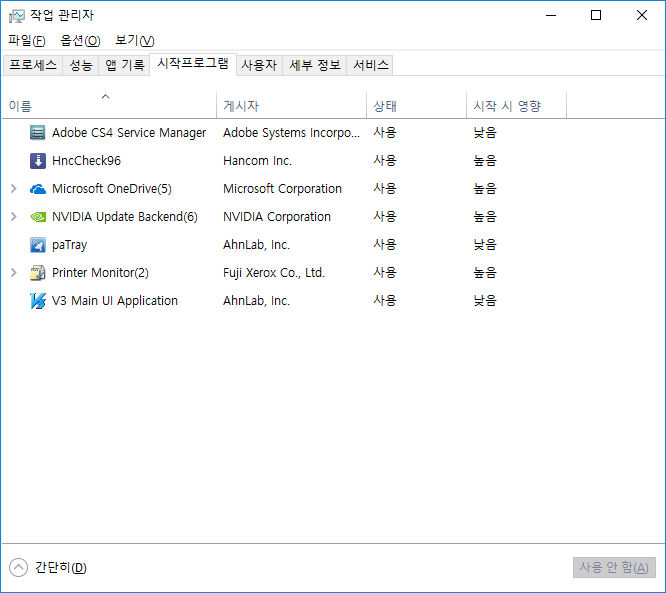Viewport: 666px width, 593px height.
Task: Click 사용 status in HncCheck96 row
Action: (x=385, y=161)
